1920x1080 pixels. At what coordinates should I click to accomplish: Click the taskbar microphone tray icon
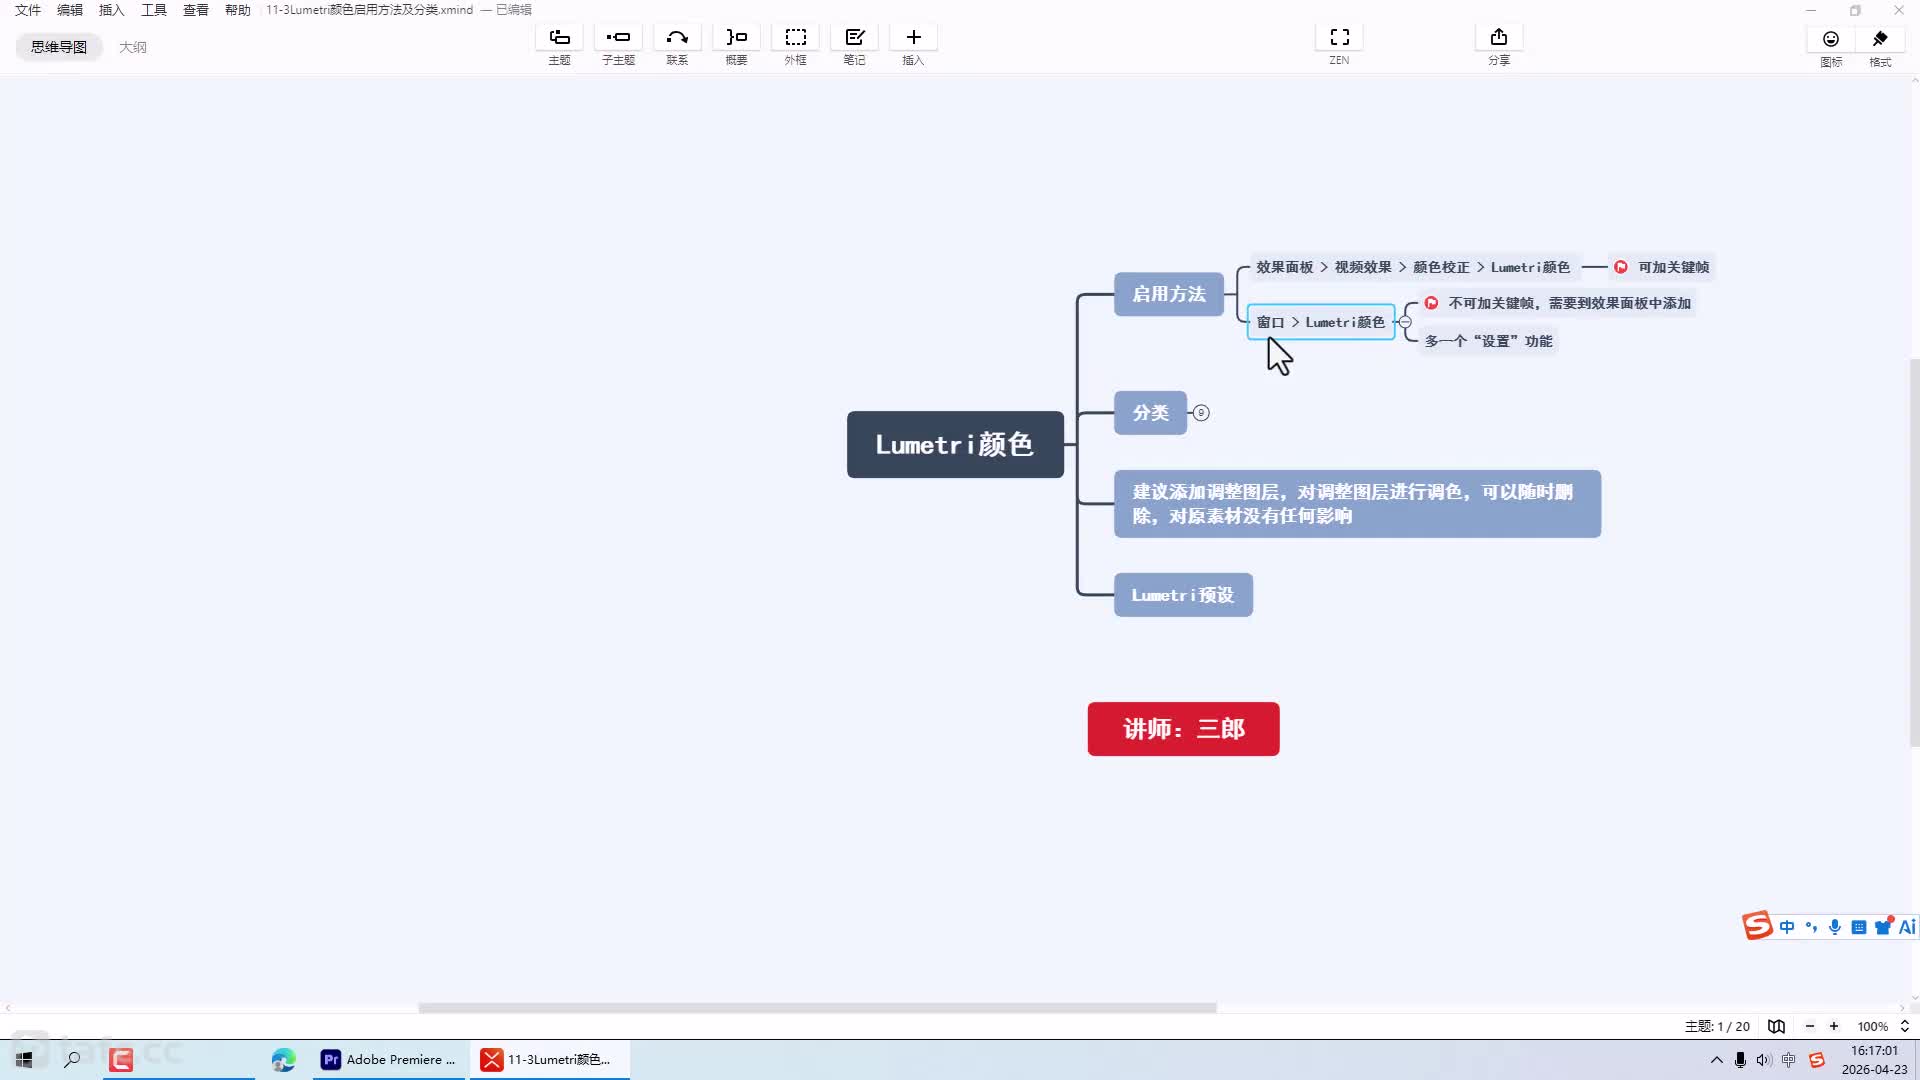[x=1740, y=1060]
